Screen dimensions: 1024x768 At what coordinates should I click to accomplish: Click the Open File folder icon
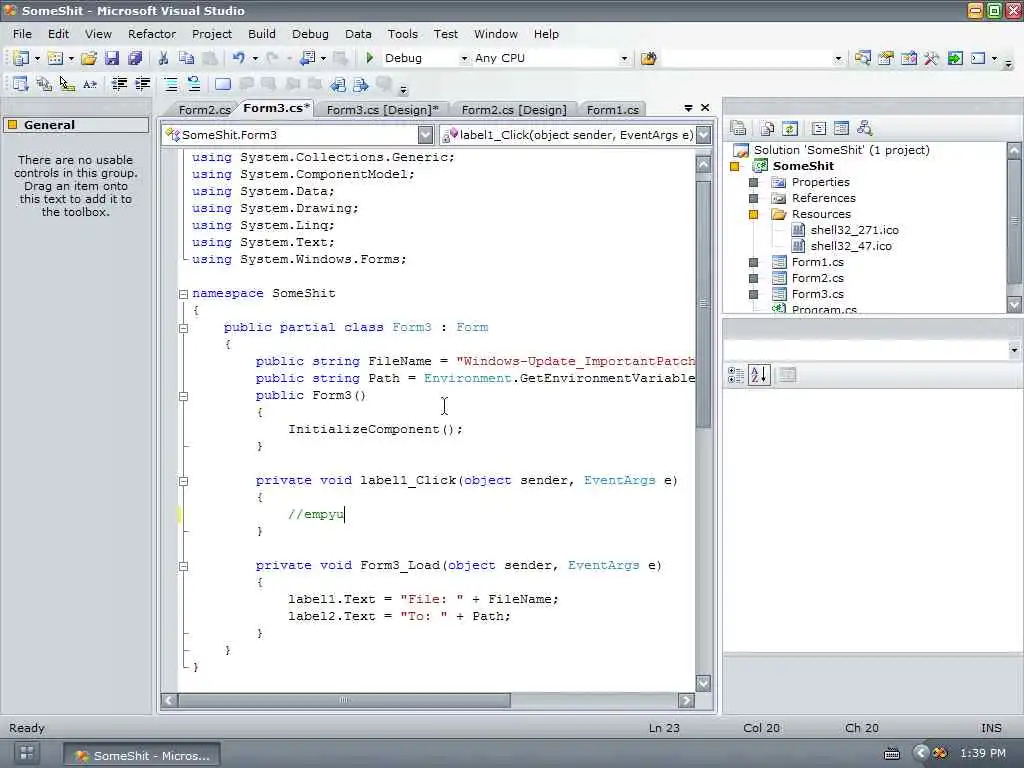89,58
